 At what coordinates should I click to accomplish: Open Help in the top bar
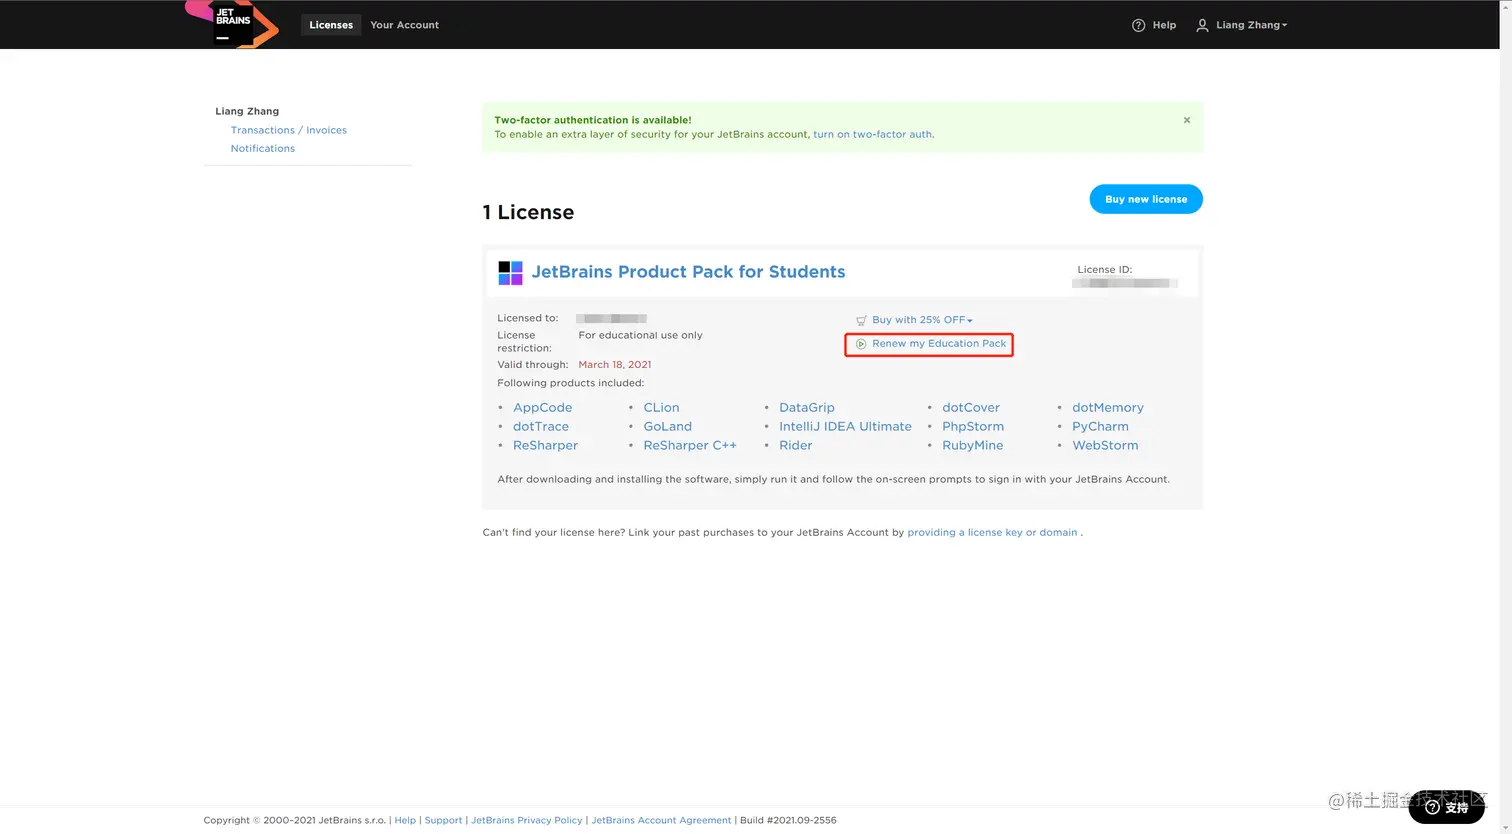coord(1164,25)
